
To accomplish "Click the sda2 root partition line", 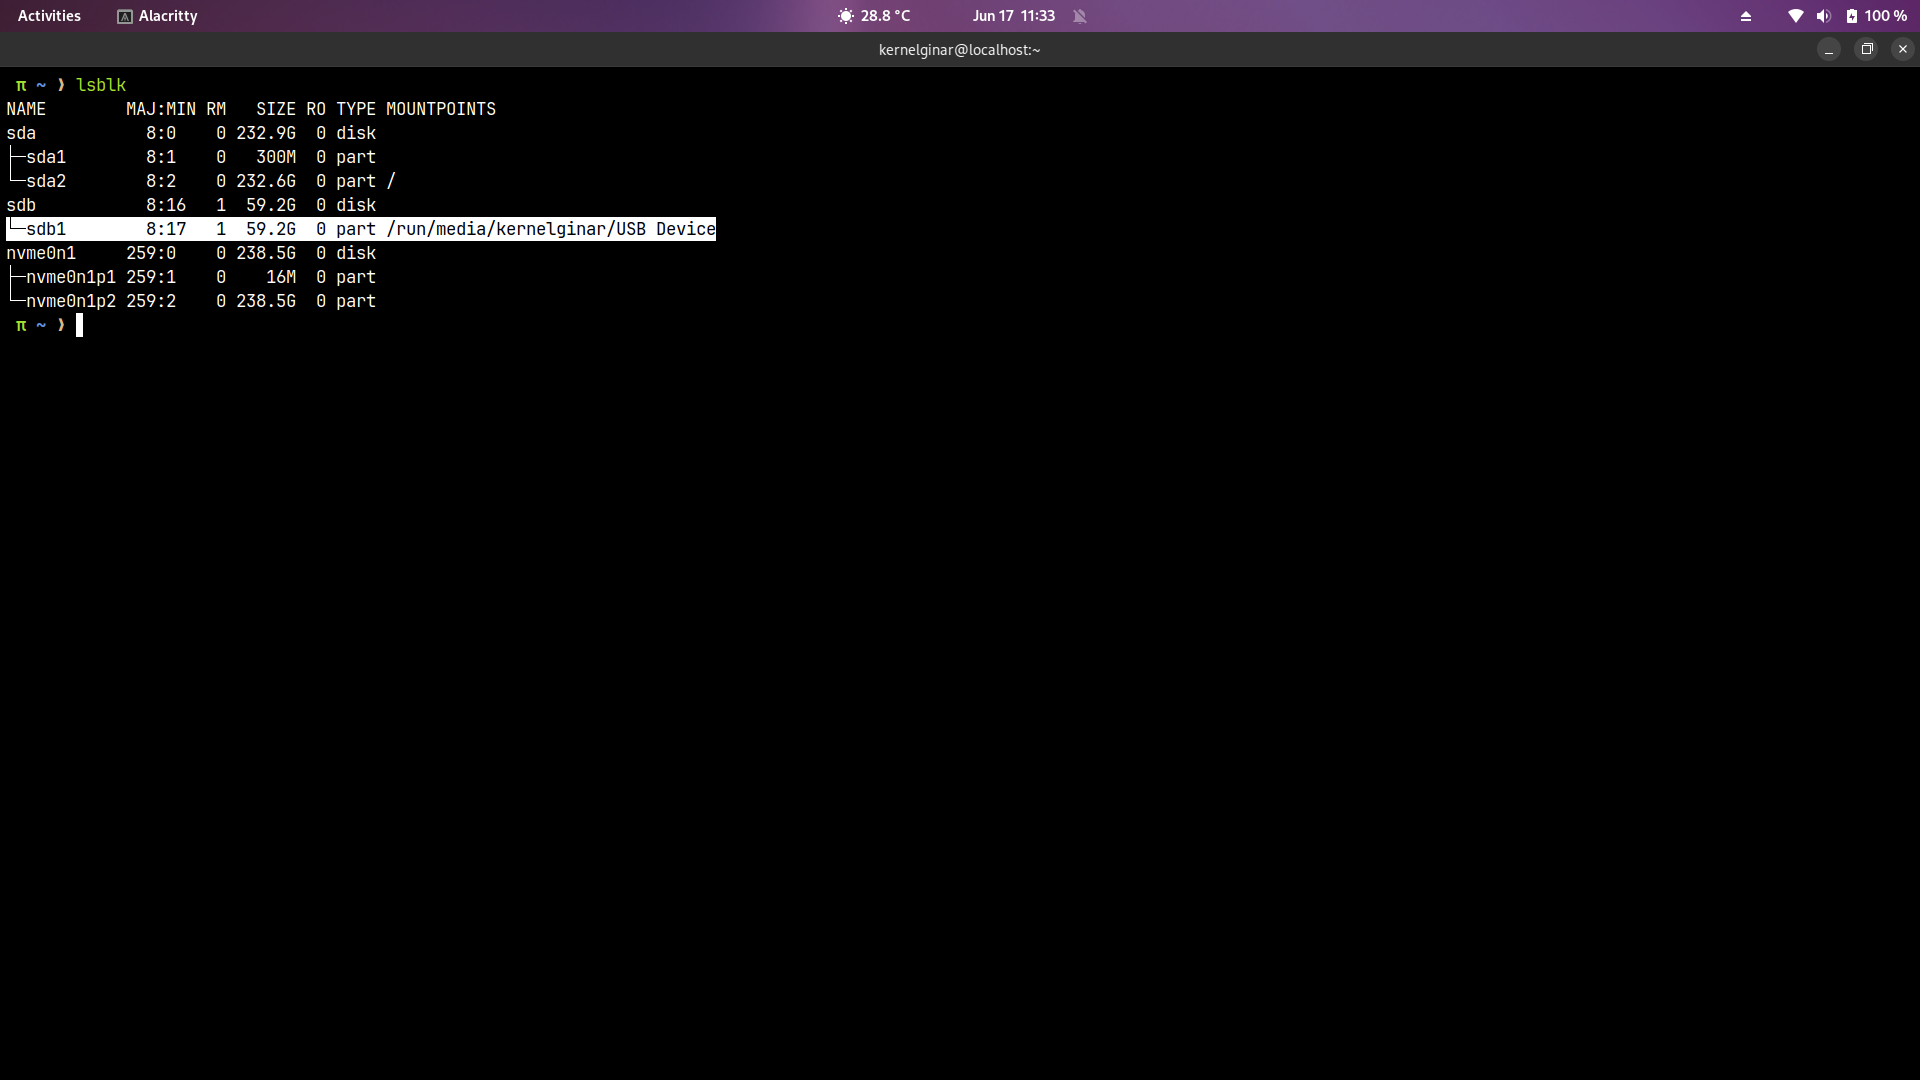I will pyautogui.click(x=46, y=181).
